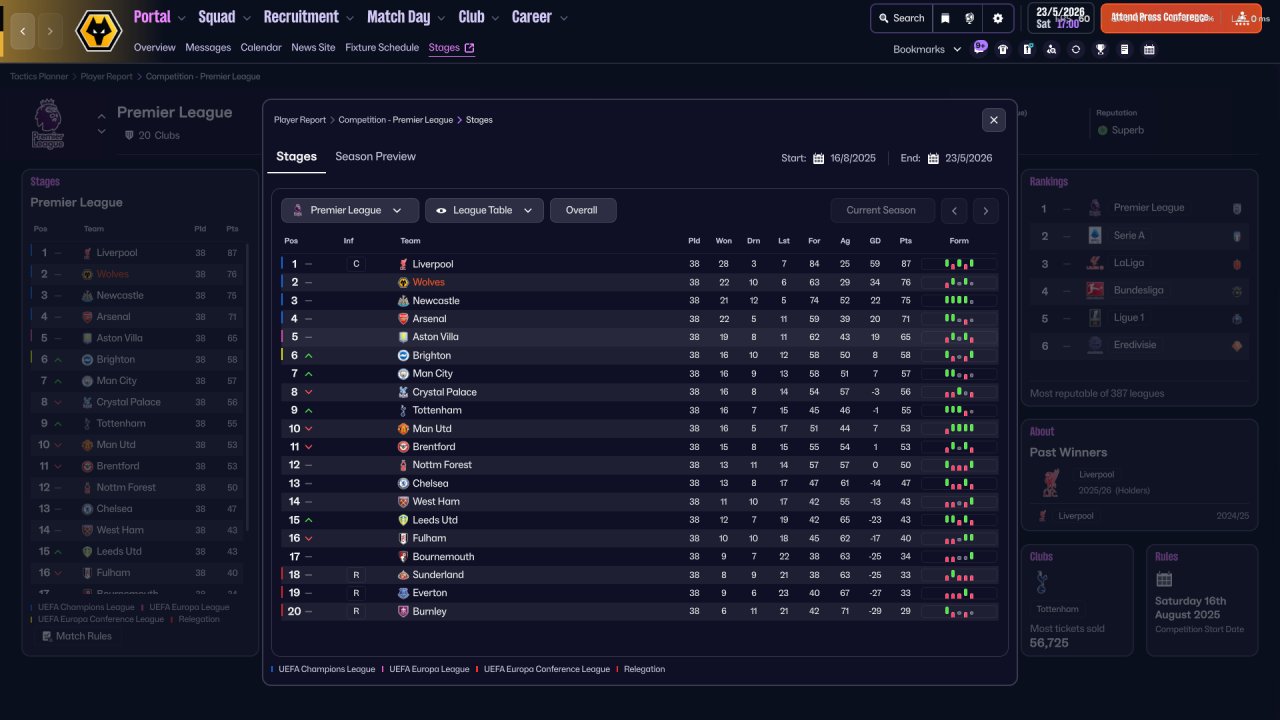
Task: Open the 9+ notifications speech bubble
Action: [x=980, y=47]
